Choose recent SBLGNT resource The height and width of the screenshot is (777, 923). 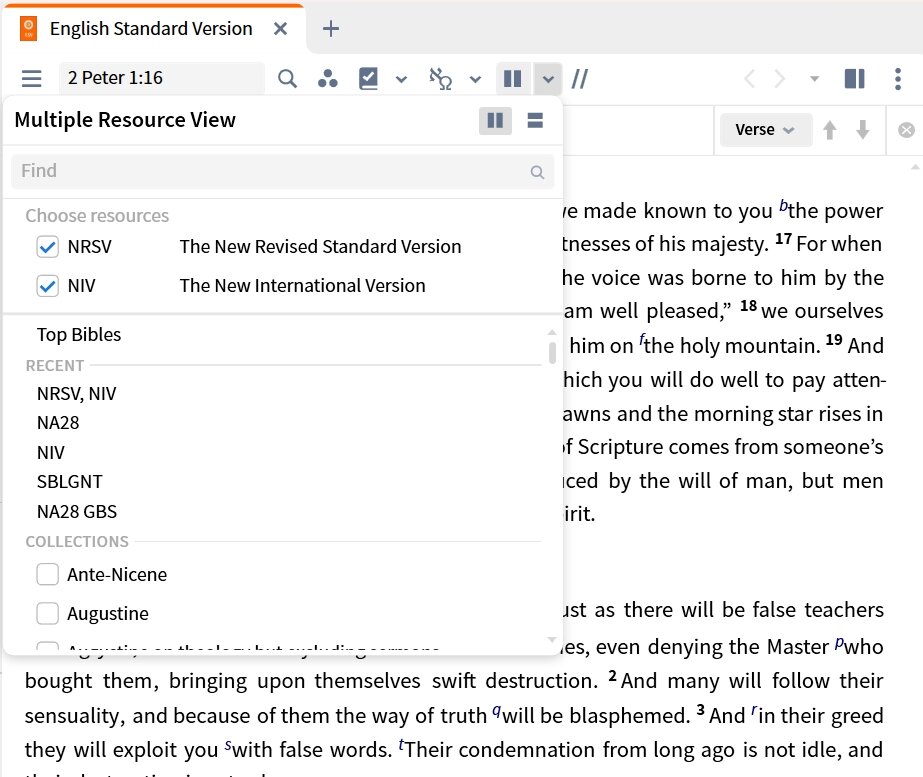coord(69,482)
